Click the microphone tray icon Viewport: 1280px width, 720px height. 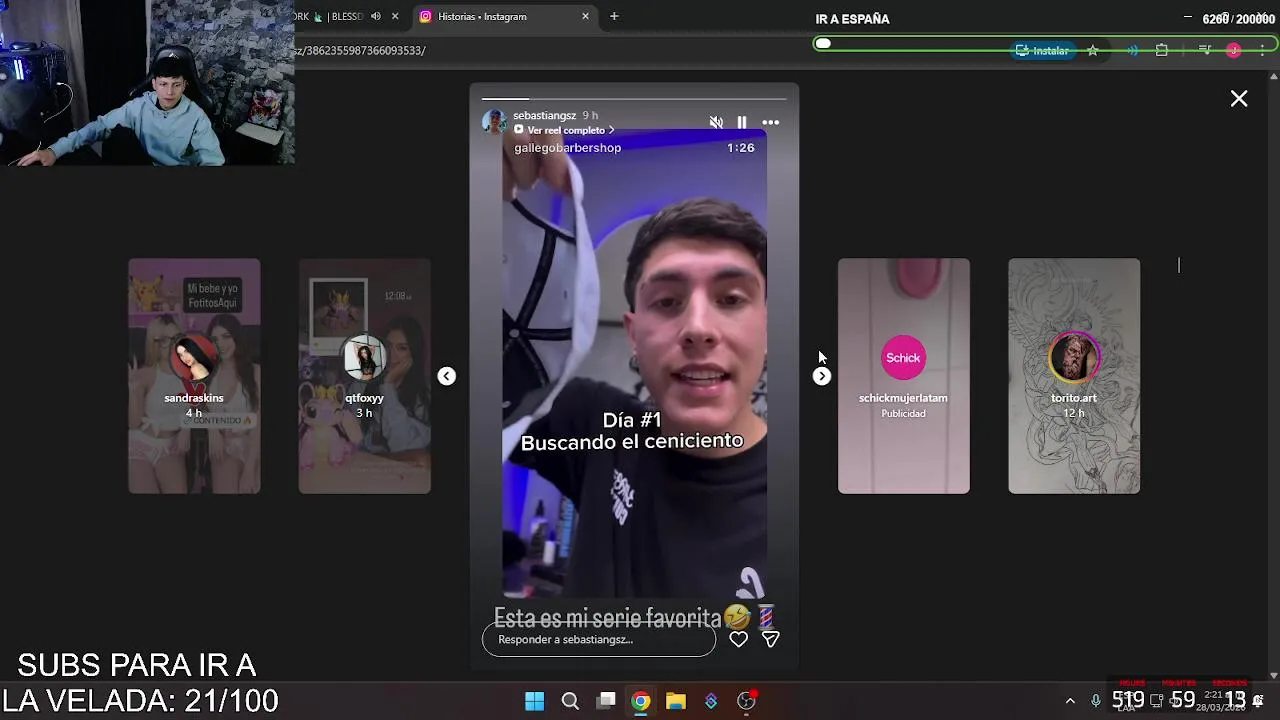pos(1096,701)
